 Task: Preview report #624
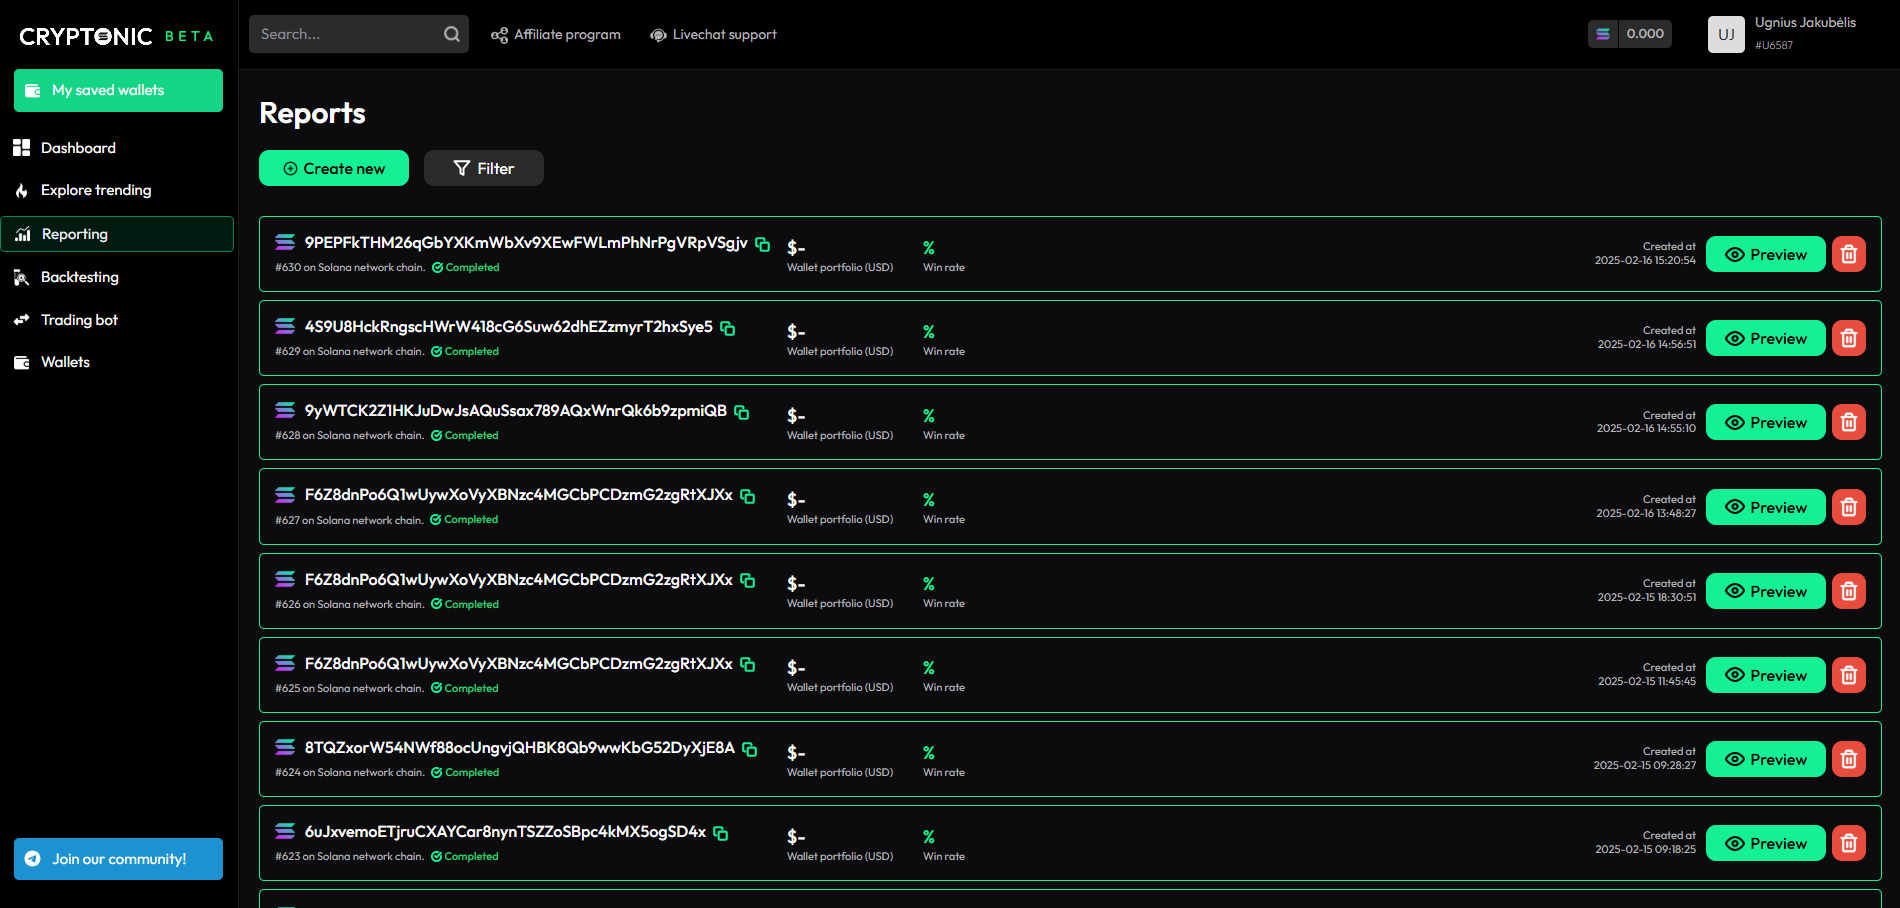pos(1766,759)
